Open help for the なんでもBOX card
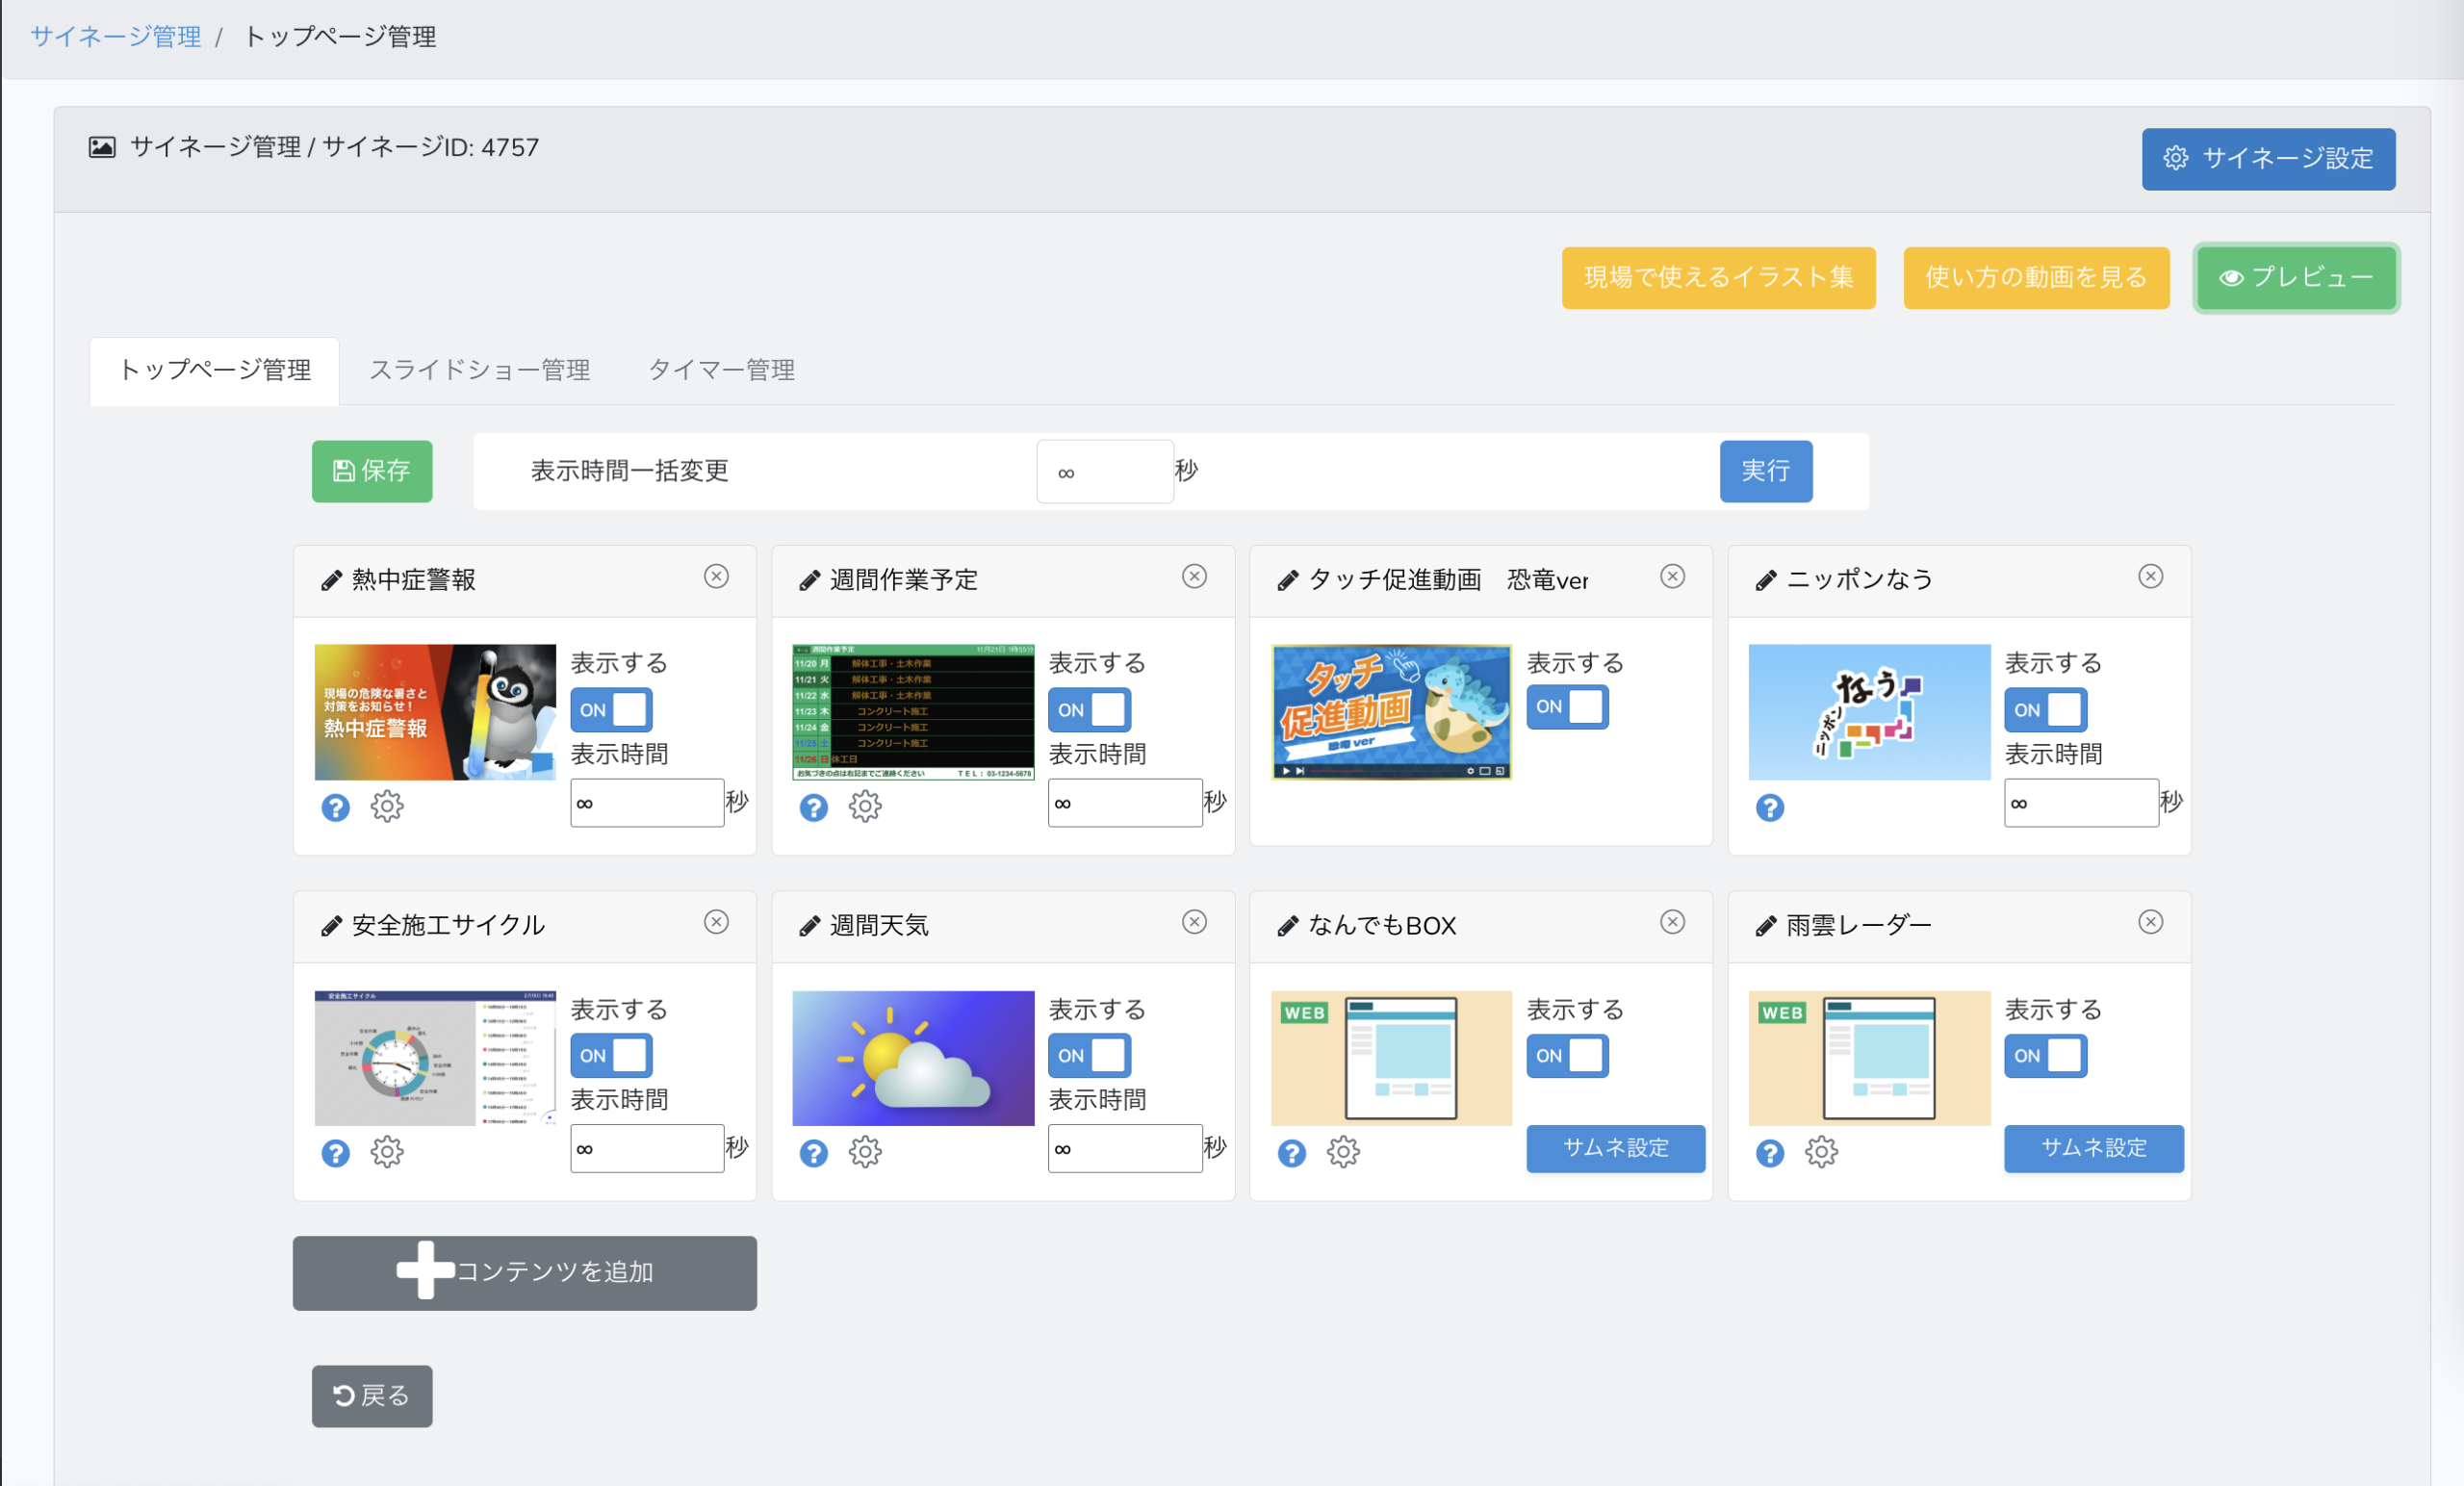Image resolution: width=2464 pixels, height=1486 pixels. (1292, 1154)
